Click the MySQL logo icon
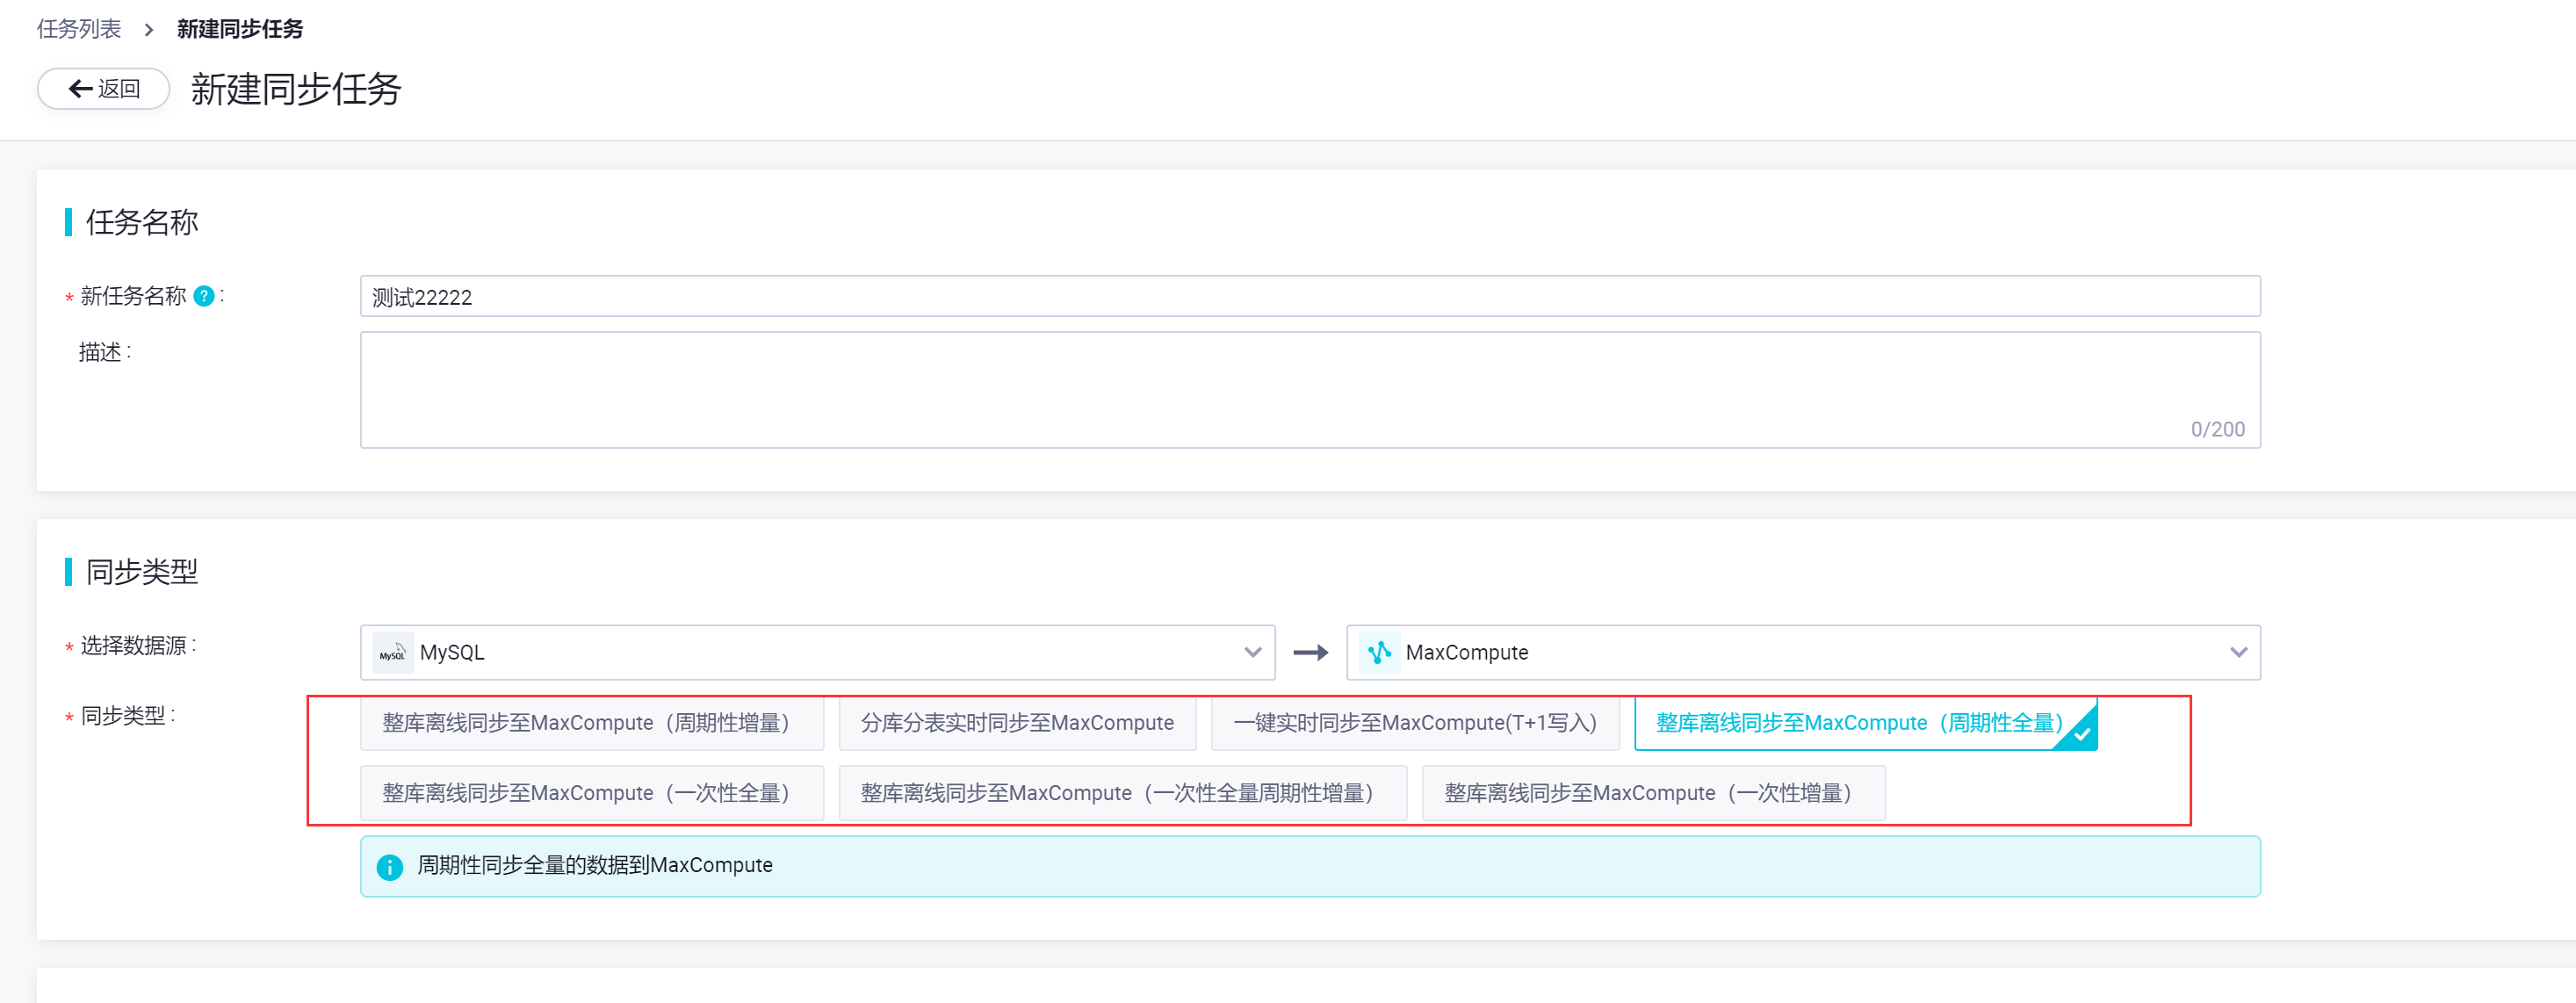2576x1003 pixels. pos(393,653)
